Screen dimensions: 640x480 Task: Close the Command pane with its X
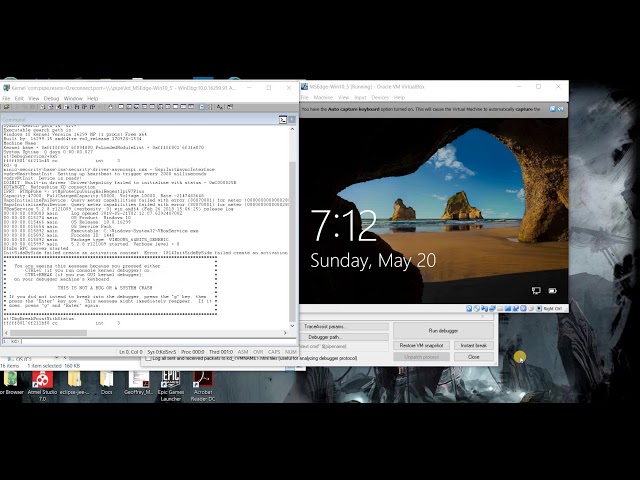292,120
